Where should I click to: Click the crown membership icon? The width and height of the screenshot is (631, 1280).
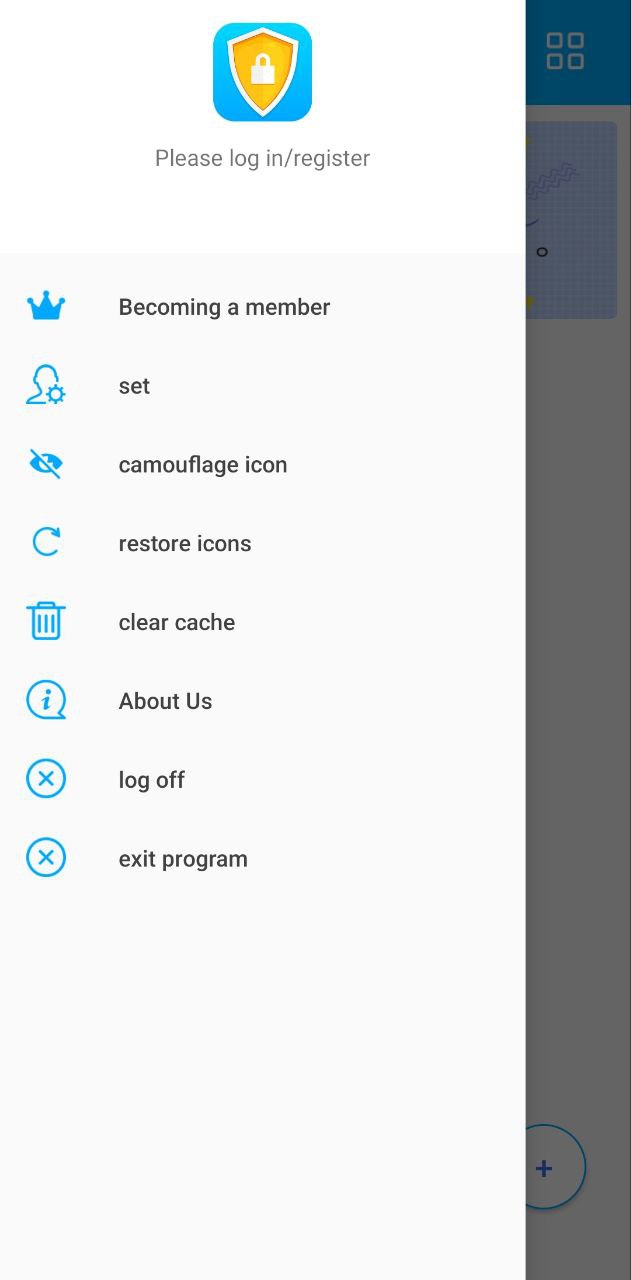tap(46, 307)
